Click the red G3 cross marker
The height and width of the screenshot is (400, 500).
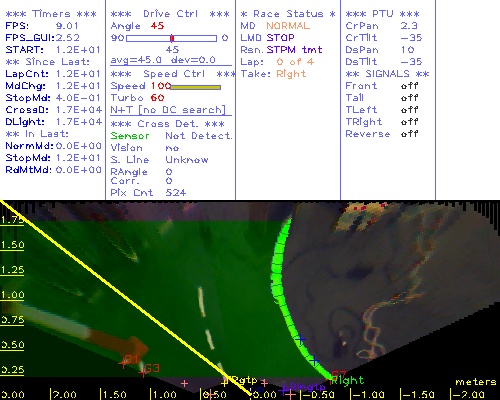tap(143, 372)
